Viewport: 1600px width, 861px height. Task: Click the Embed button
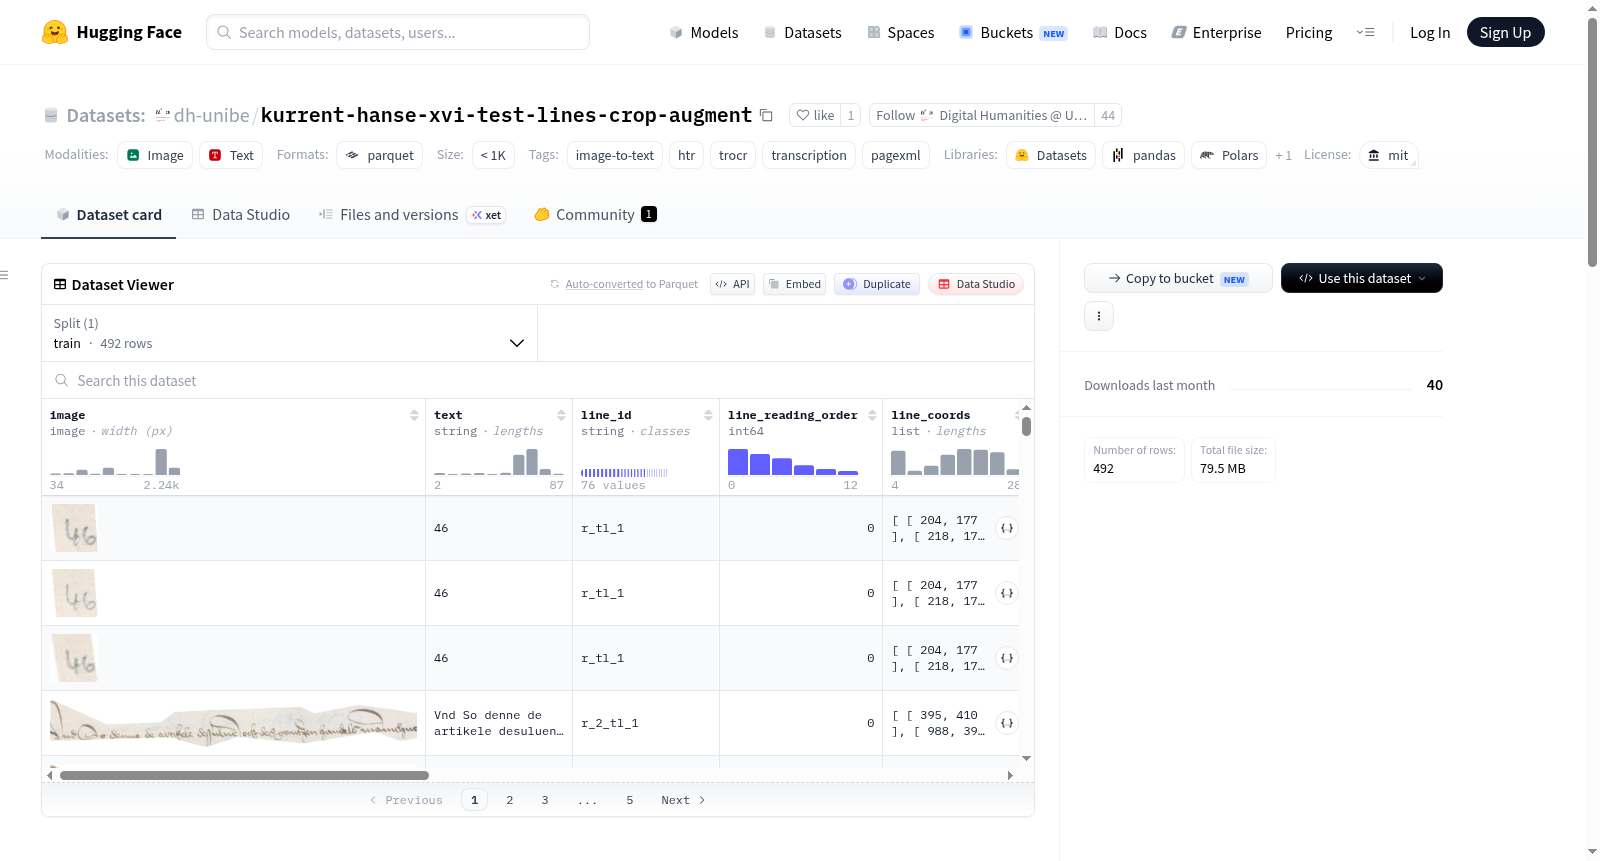coord(794,284)
